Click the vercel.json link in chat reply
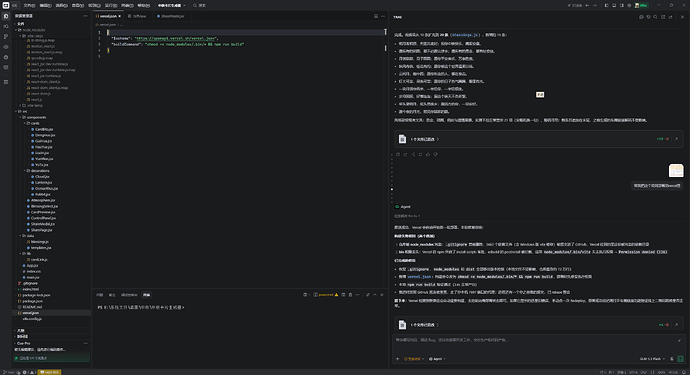This screenshot has width=690, height=375. tap(419, 277)
